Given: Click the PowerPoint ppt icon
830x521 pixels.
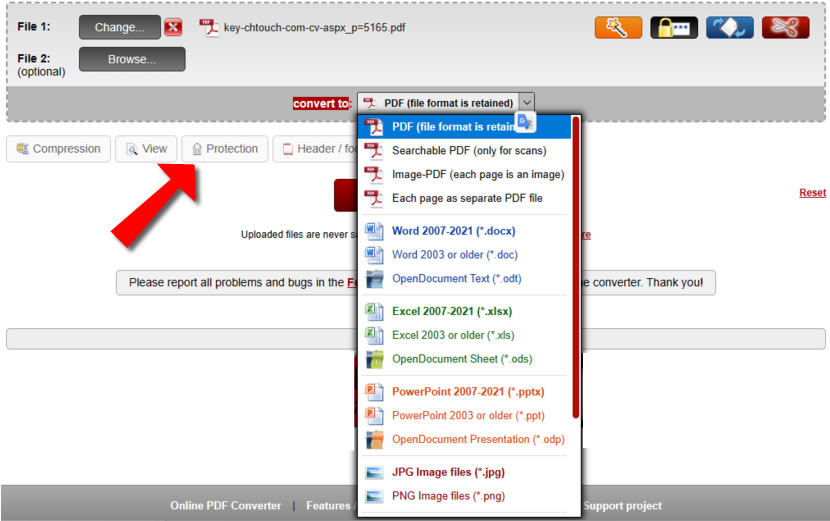Looking at the screenshot, I should coord(374,416).
